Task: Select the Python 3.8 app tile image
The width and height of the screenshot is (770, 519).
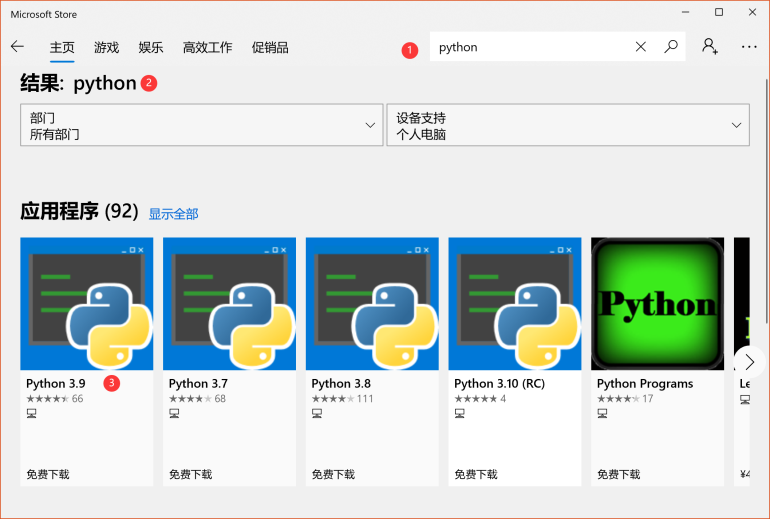Action: 372,304
